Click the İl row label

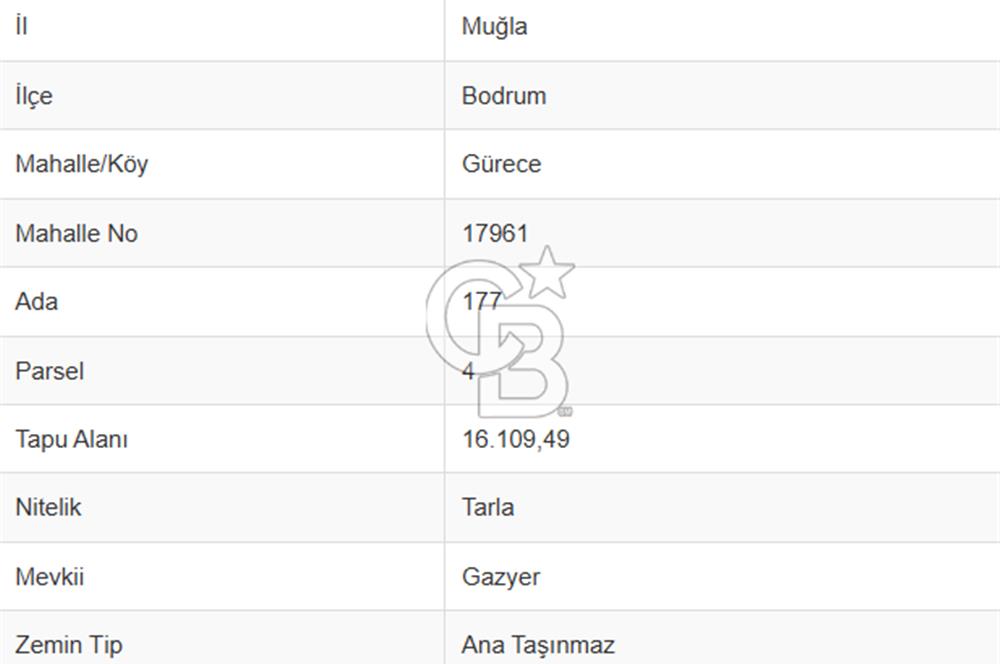pos(21,27)
